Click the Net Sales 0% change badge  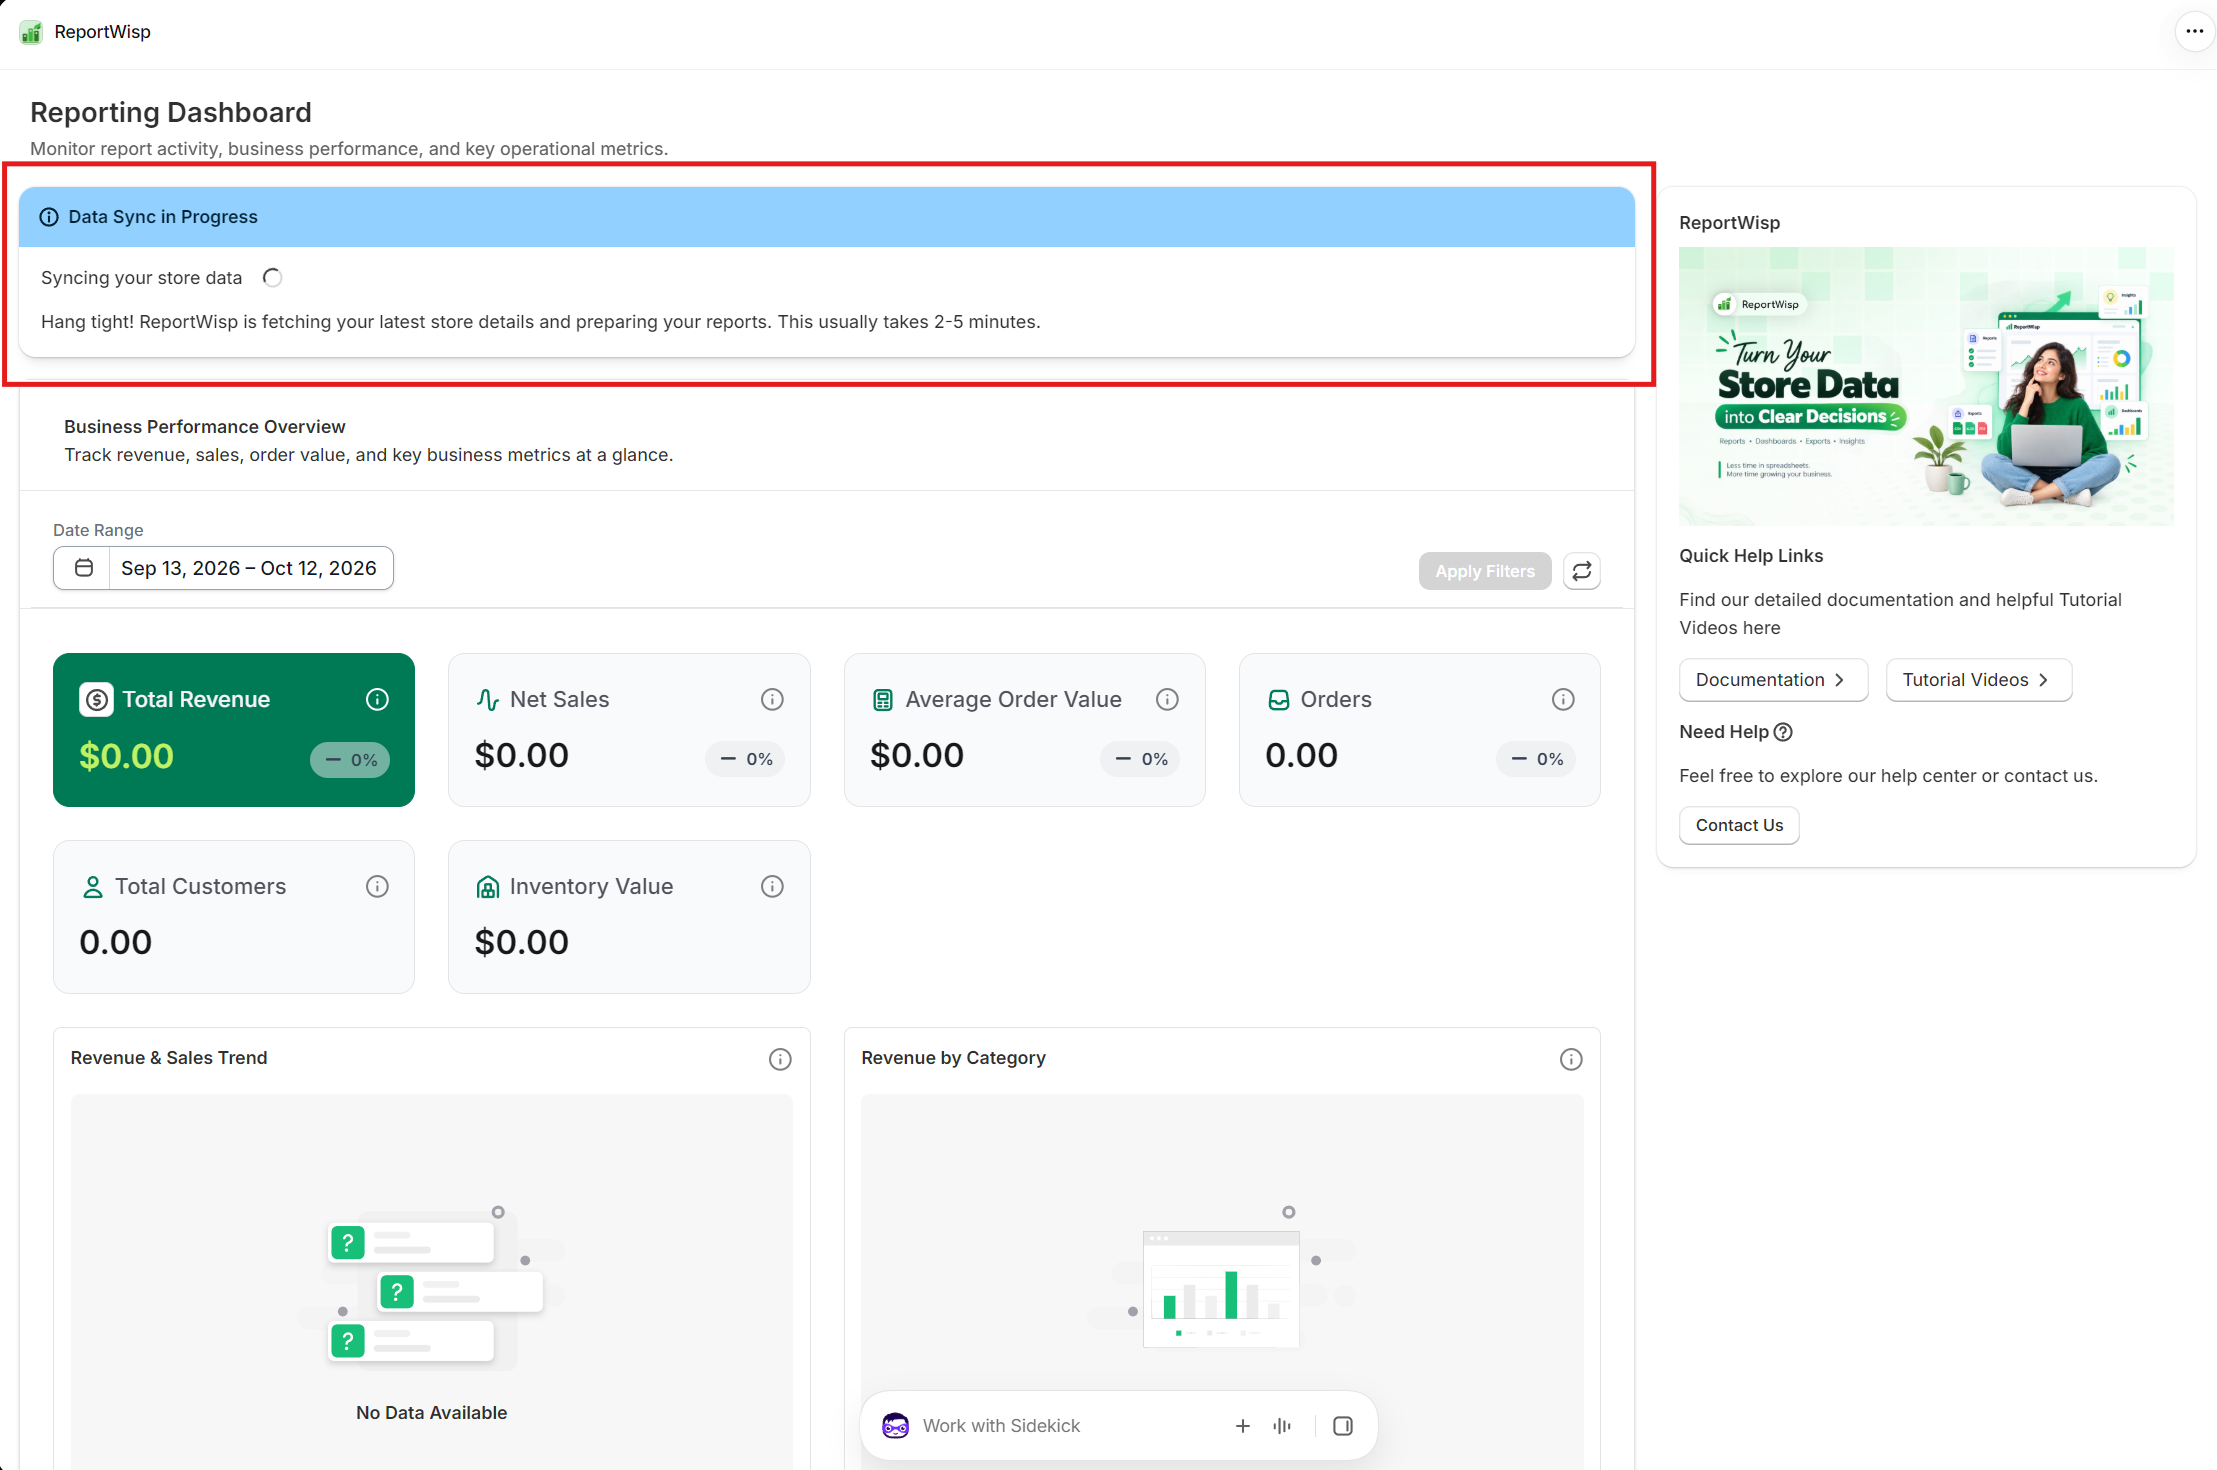point(746,759)
